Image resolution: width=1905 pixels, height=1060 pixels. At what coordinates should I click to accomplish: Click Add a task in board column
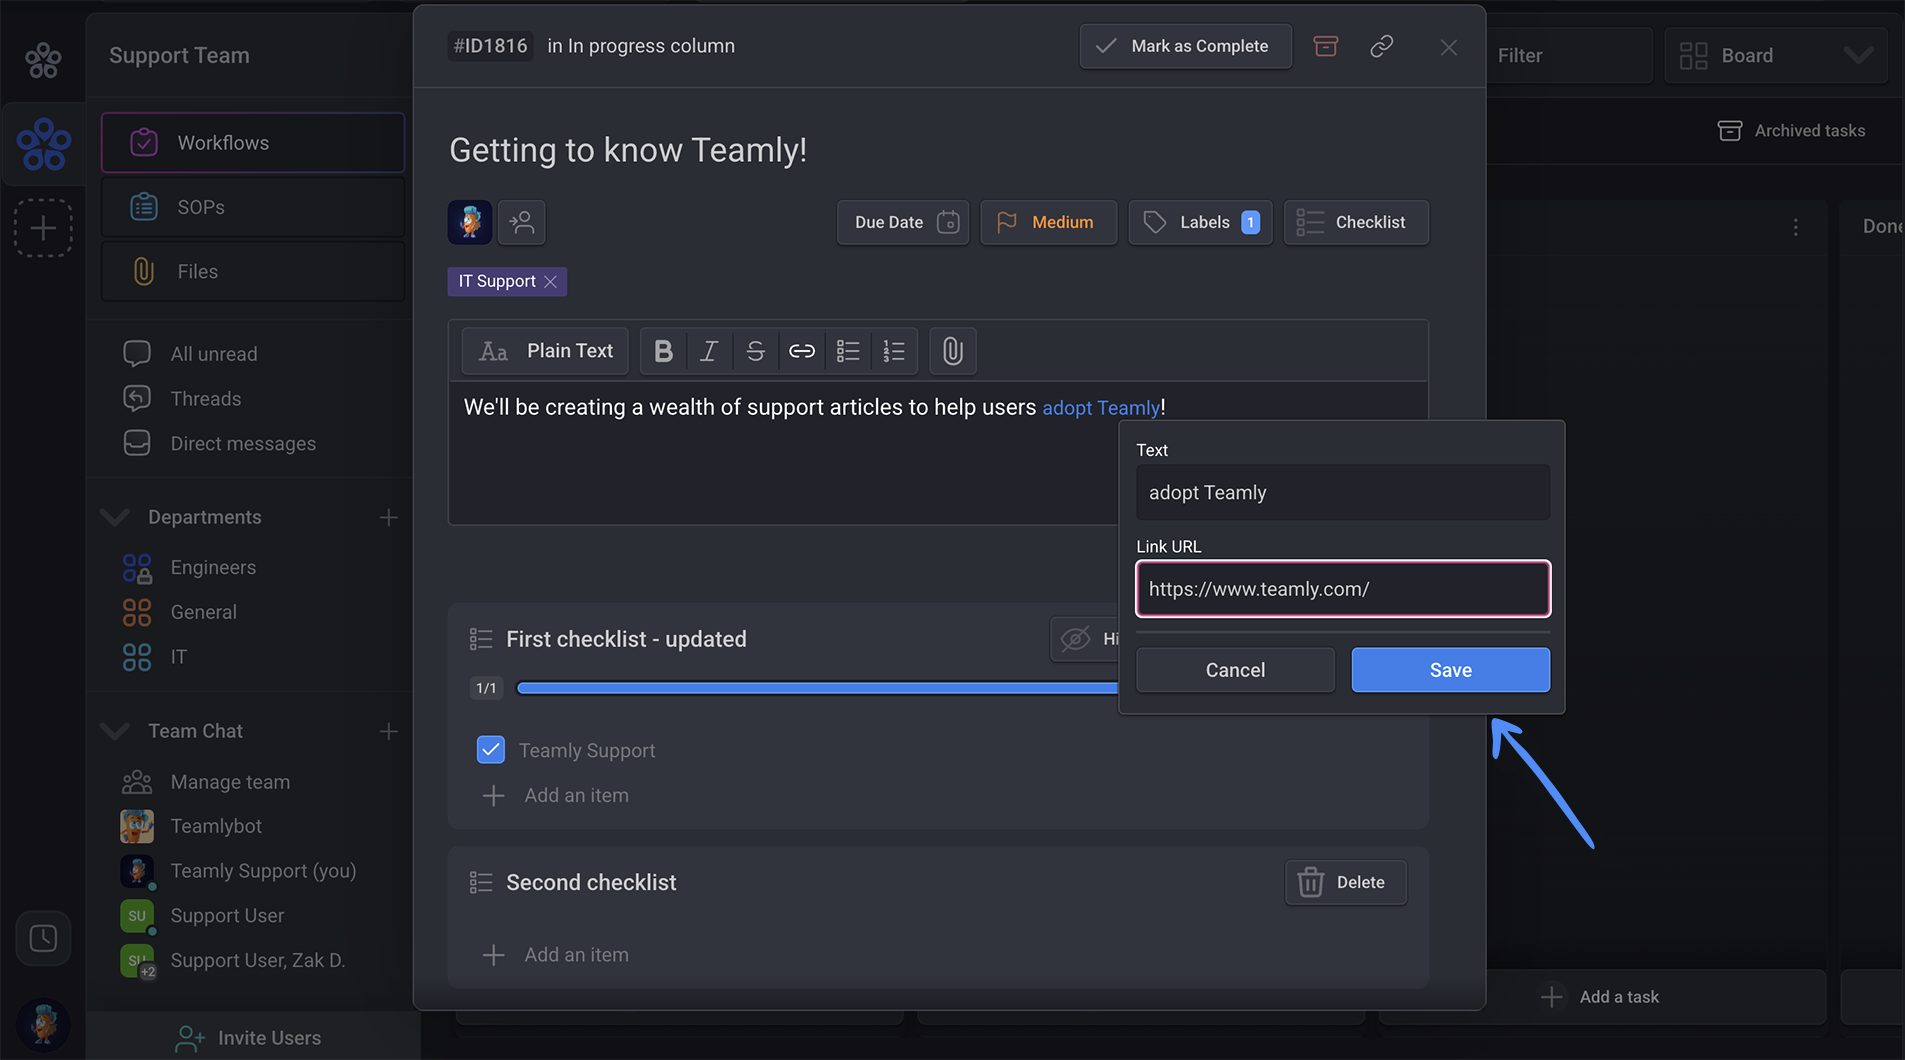[x=1601, y=997]
